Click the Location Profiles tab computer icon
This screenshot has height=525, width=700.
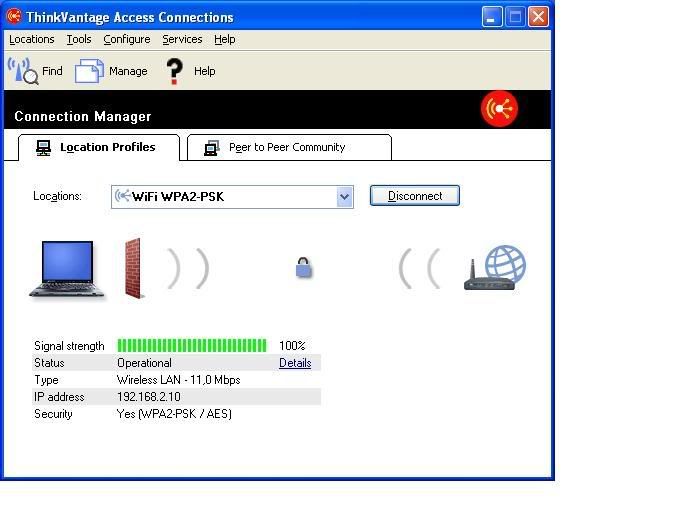pyautogui.click(x=43, y=148)
